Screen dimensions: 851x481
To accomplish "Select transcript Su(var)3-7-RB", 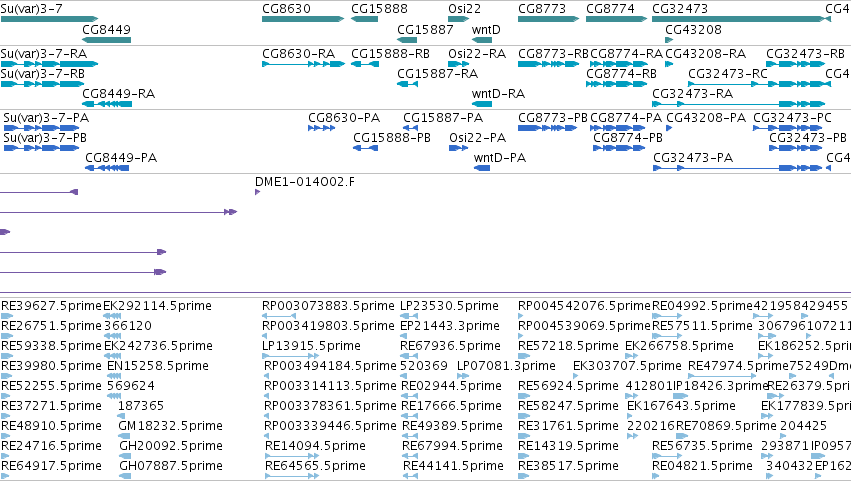I will coord(43,74).
